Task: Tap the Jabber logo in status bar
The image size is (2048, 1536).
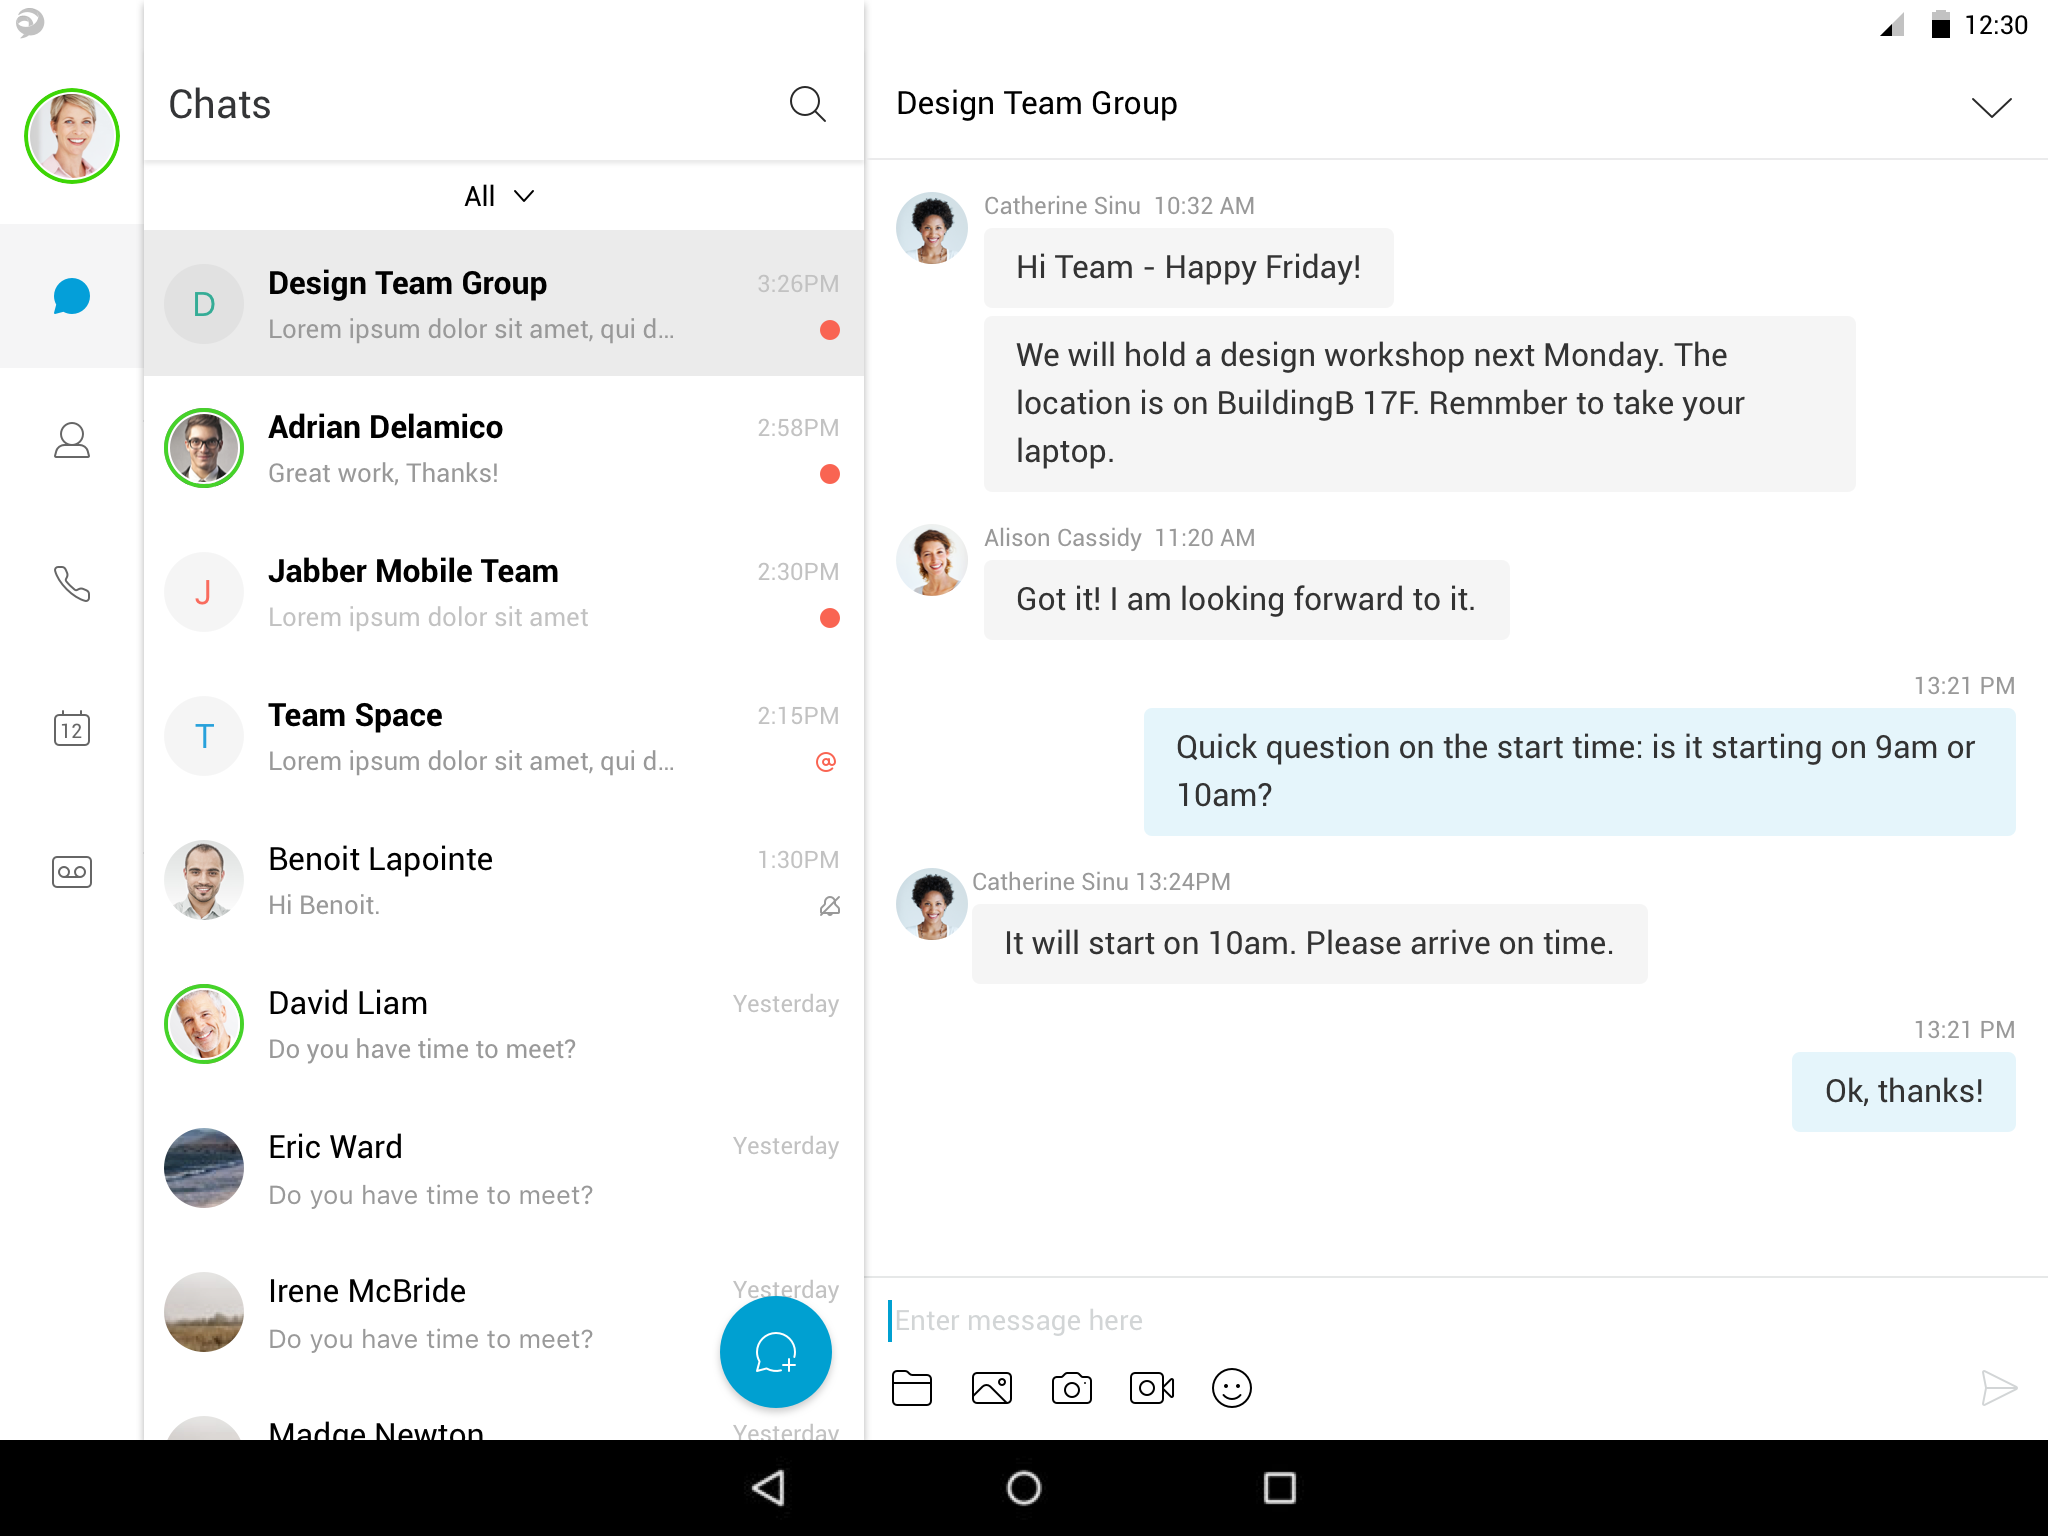Action: [x=30, y=22]
